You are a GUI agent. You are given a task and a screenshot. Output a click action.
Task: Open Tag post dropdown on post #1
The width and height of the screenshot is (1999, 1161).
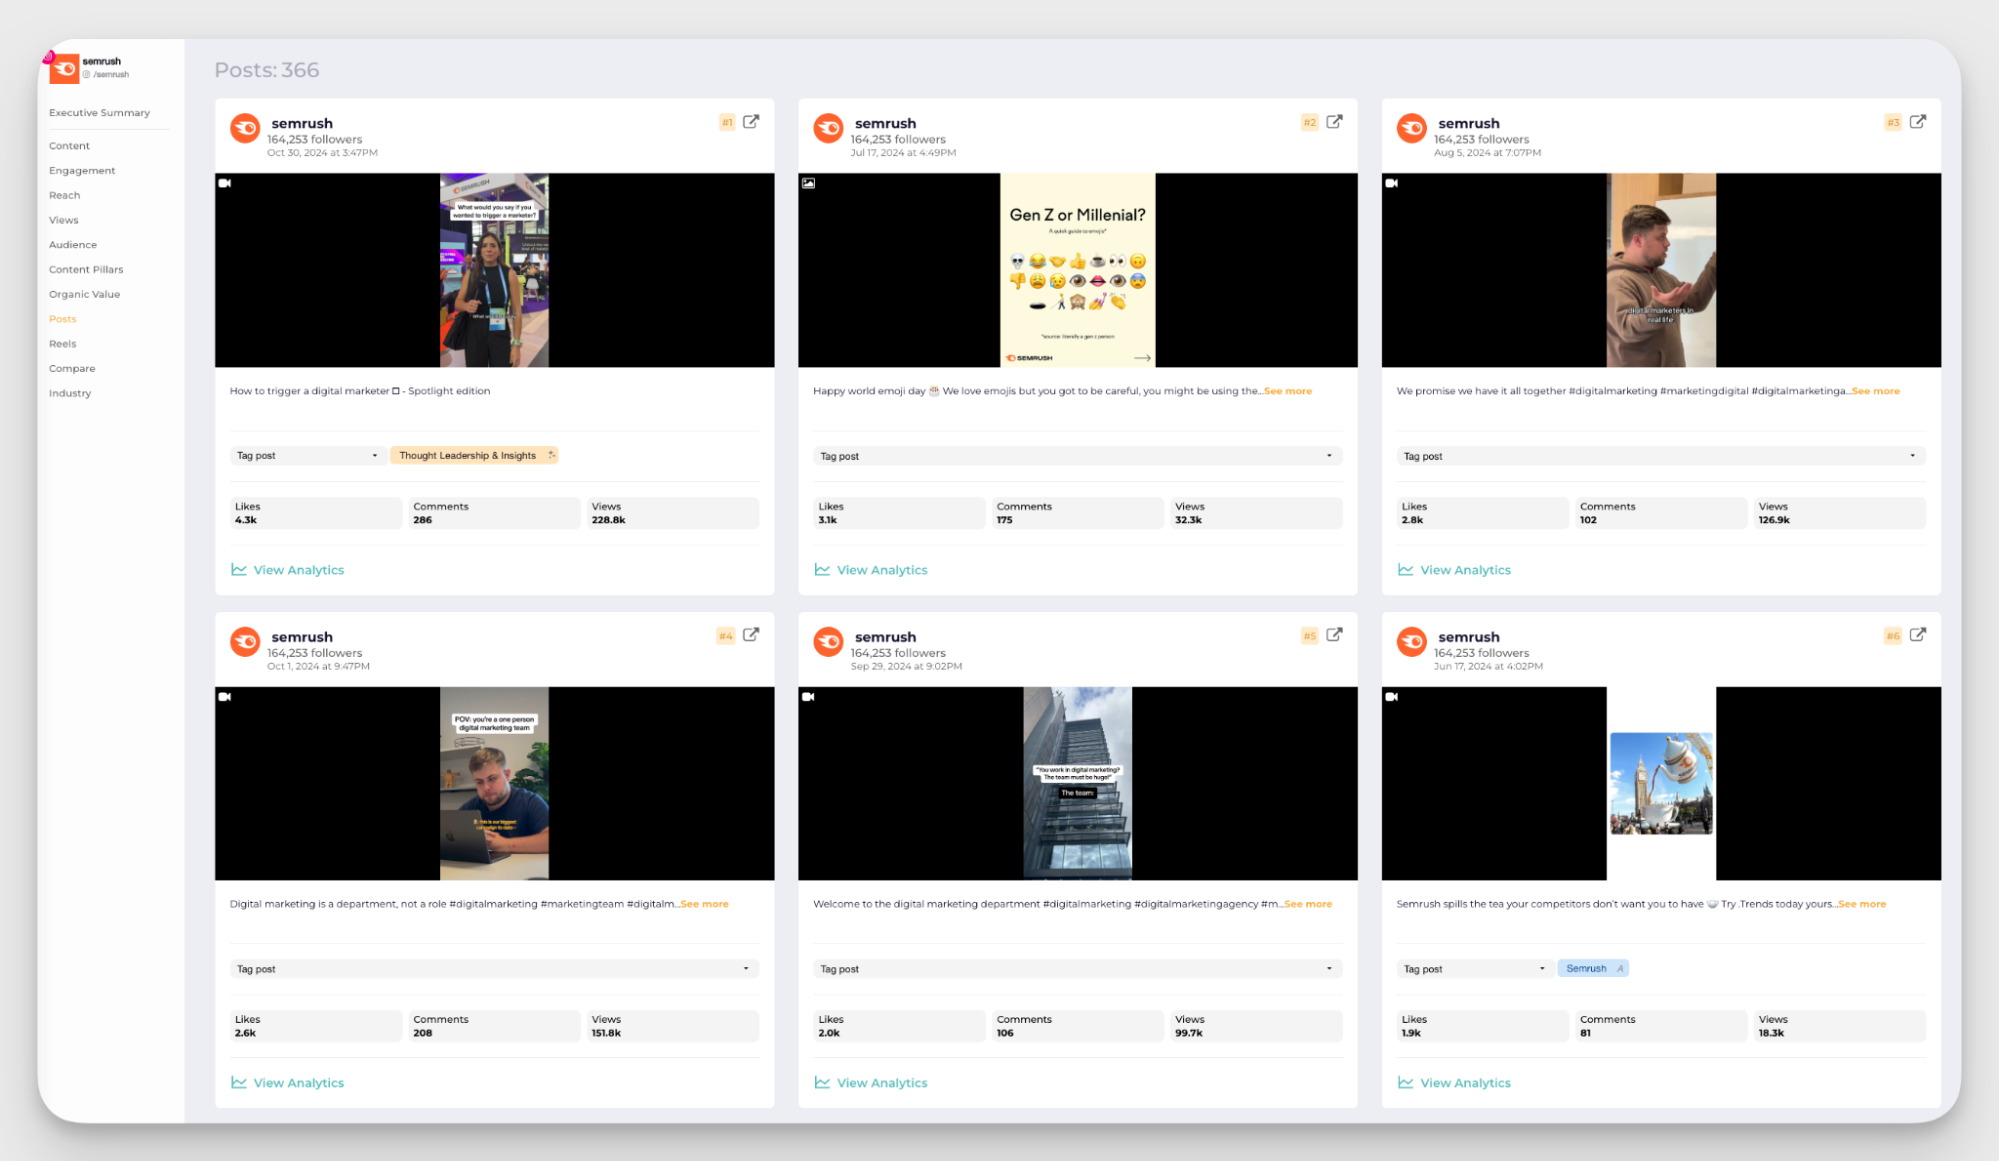coord(307,456)
